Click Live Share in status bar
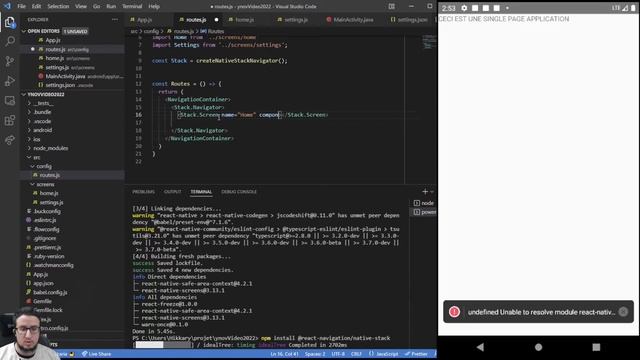 [96, 354]
